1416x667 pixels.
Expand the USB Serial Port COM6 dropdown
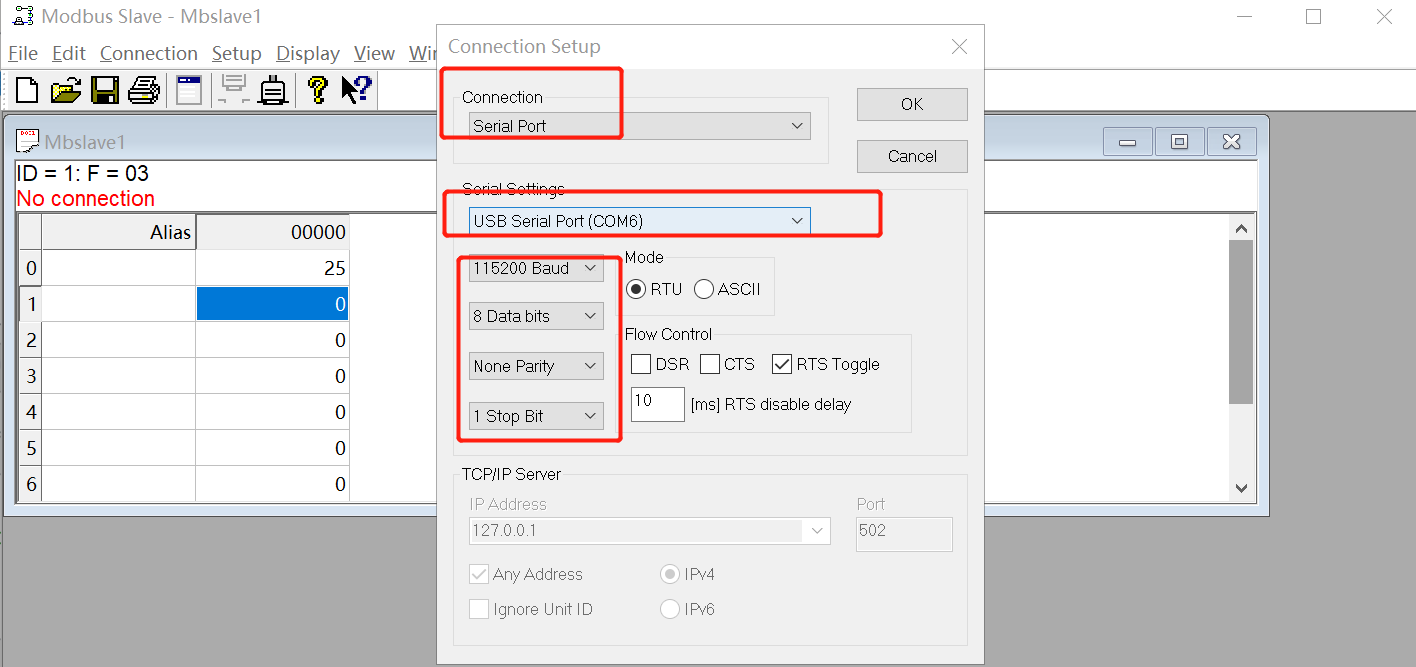click(x=639, y=221)
